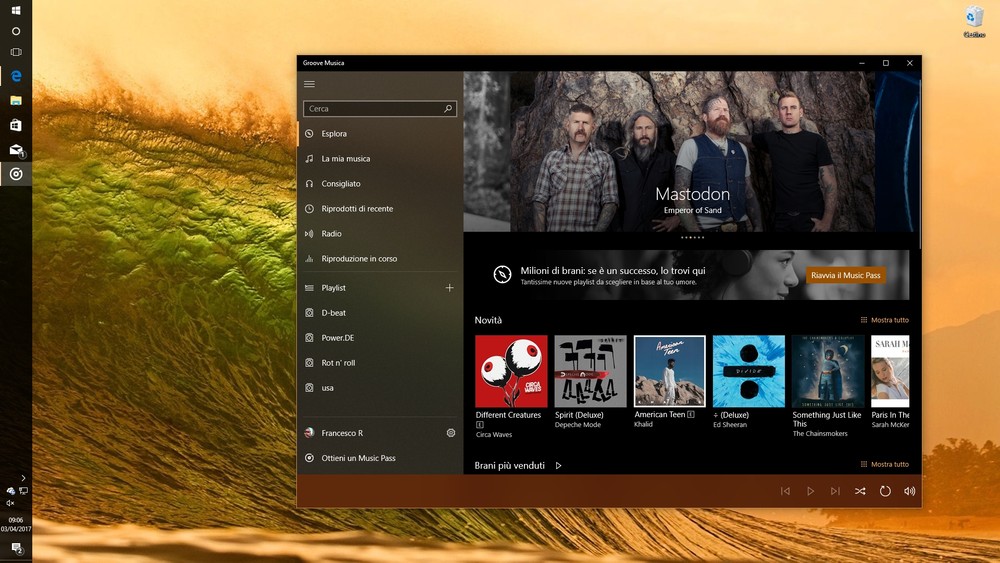Open Cortana circle on taskbar
Image resolution: width=1000 pixels, height=563 pixels.
pyautogui.click(x=16, y=31)
